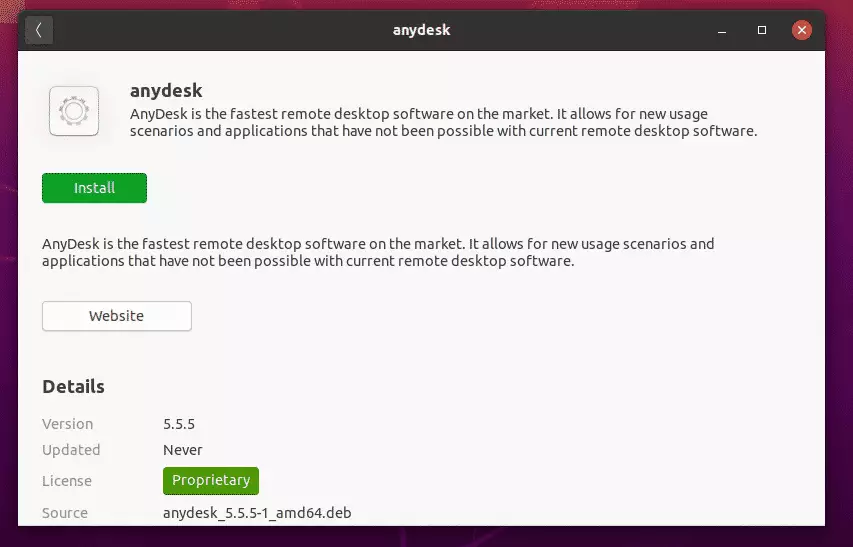Click the anydesk placeholder app icon

(x=74, y=111)
